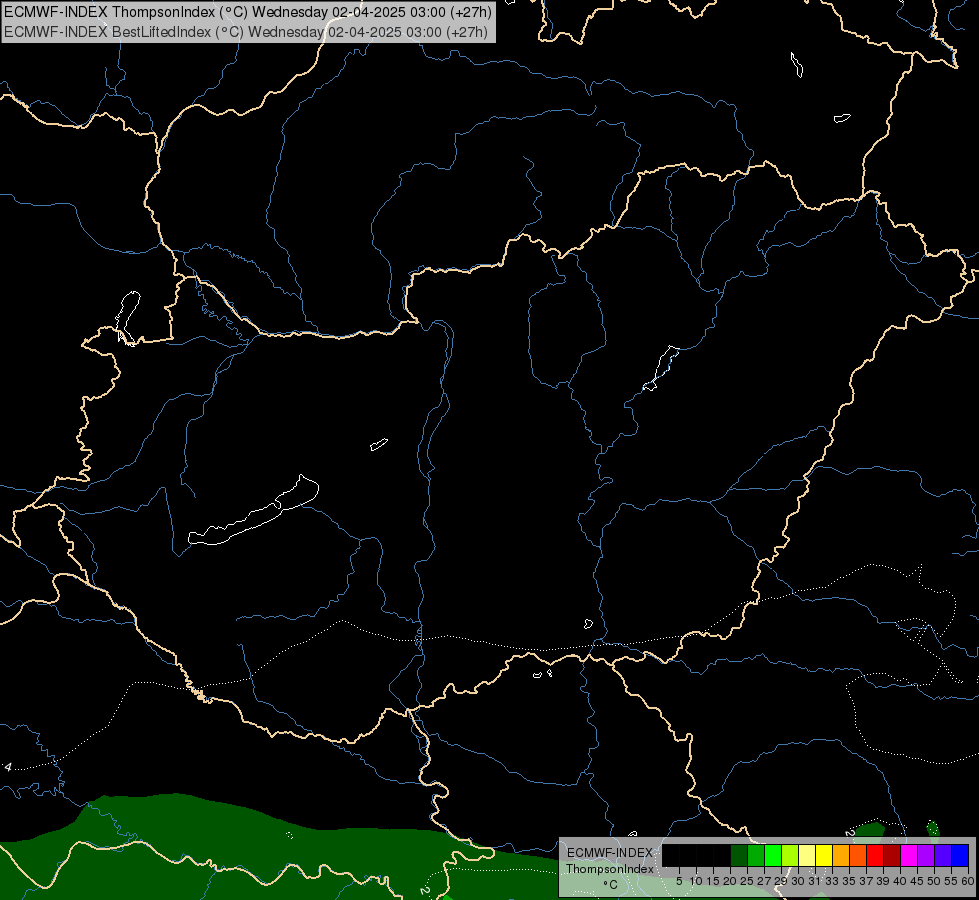979x900 pixels.
Task: Select the bright green 27–29 legend swatch
Action: [x=773, y=855]
